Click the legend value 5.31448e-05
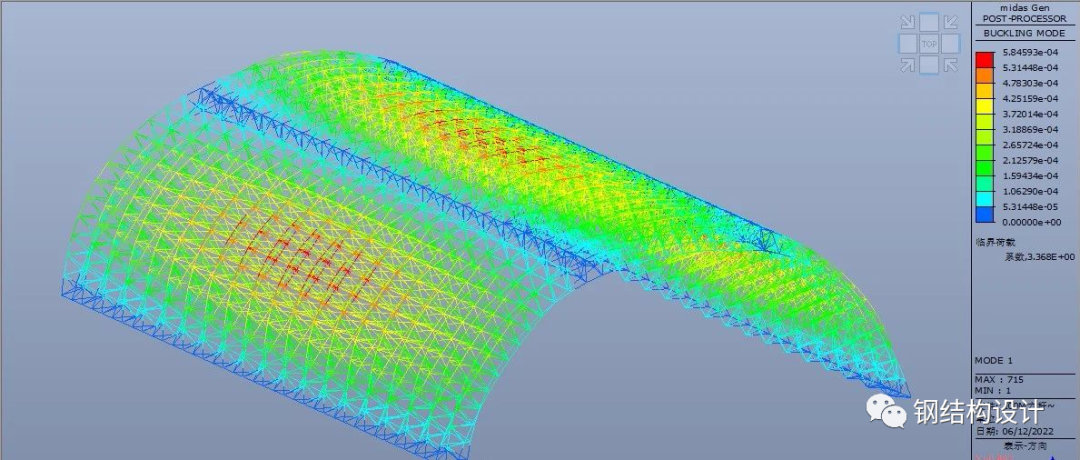Screen dimensions: 1080x460 (x=1032, y=207)
